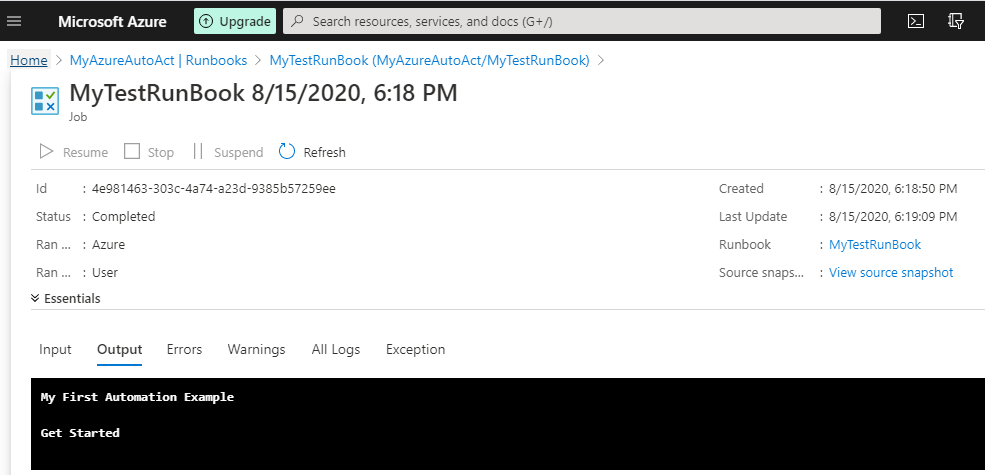Go to the Home breadcrumb
This screenshot has width=985, height=475.
(x=29, y=60)
